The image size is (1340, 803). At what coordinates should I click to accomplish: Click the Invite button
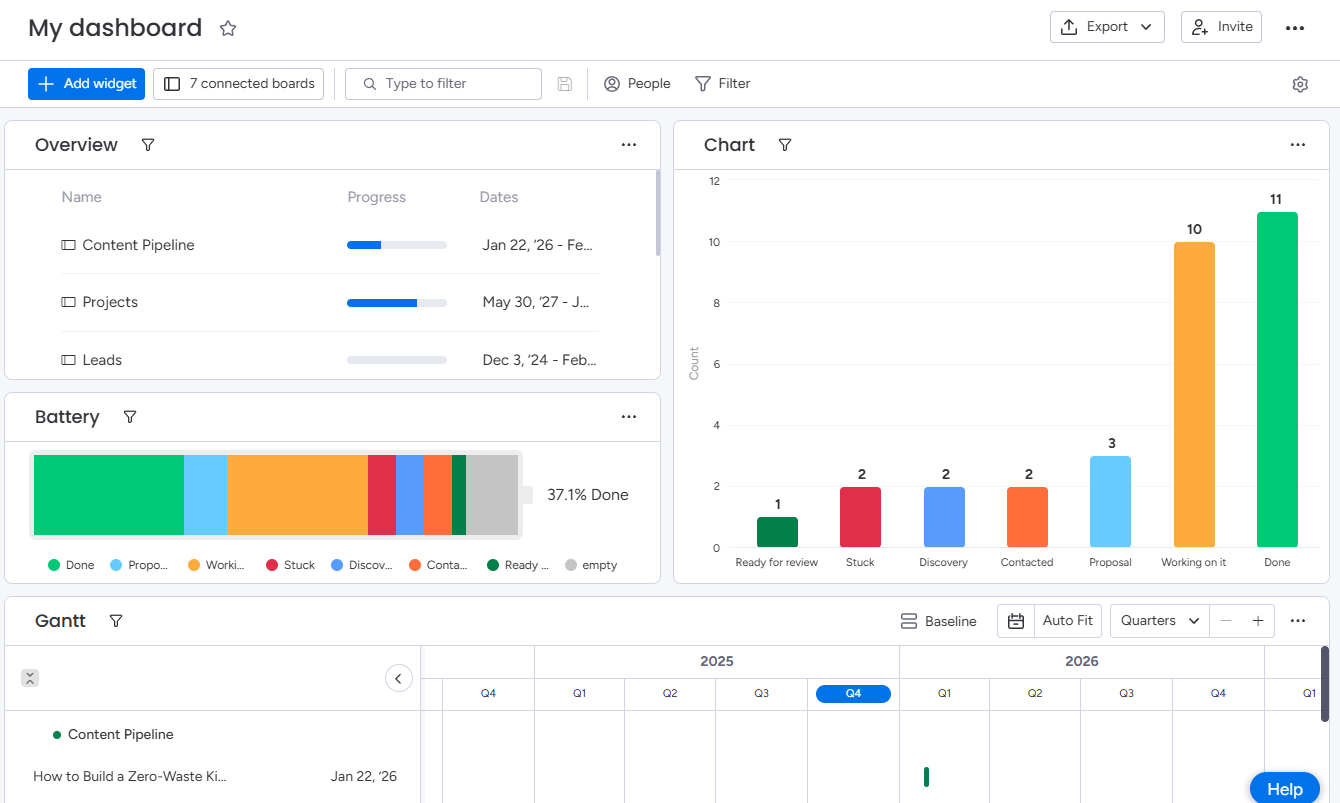(1221, 27)
